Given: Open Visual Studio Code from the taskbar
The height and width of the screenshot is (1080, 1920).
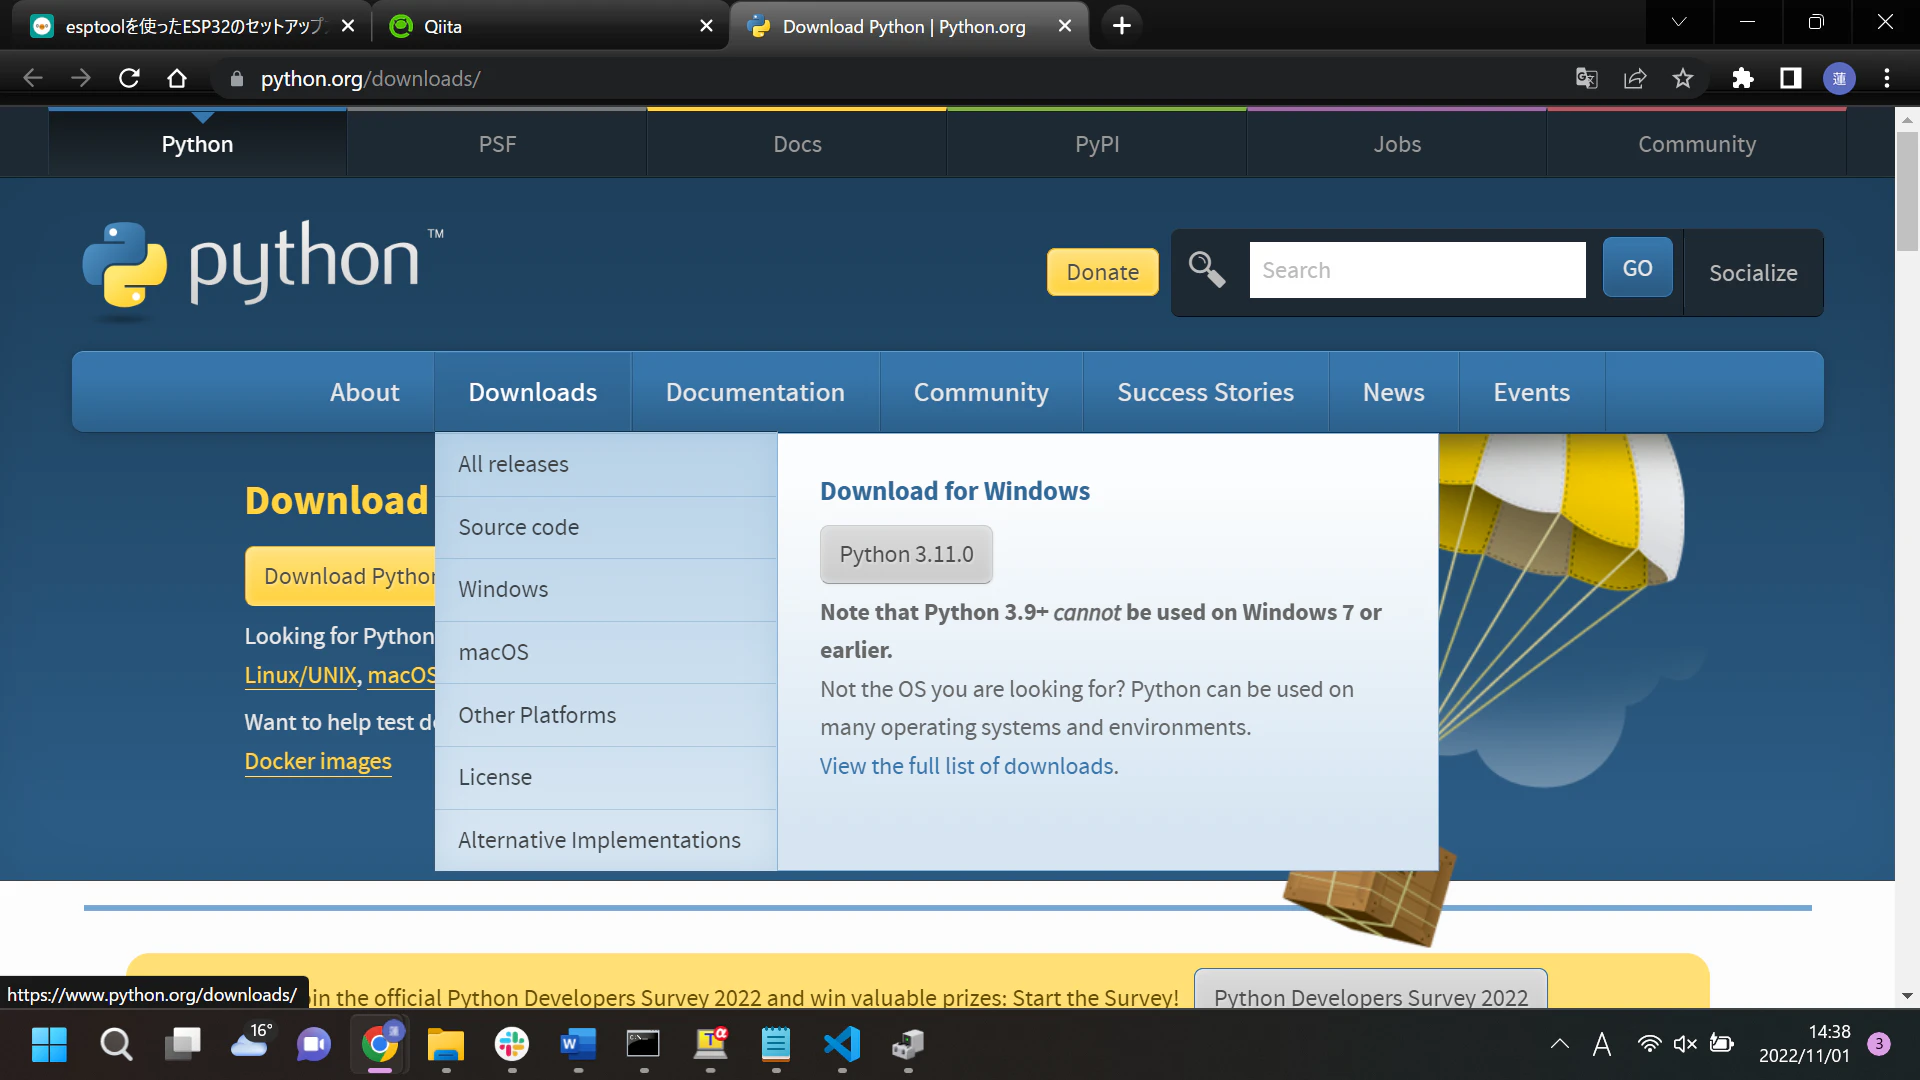Looking at the screenshot, I should click(x=842, y=1045).
